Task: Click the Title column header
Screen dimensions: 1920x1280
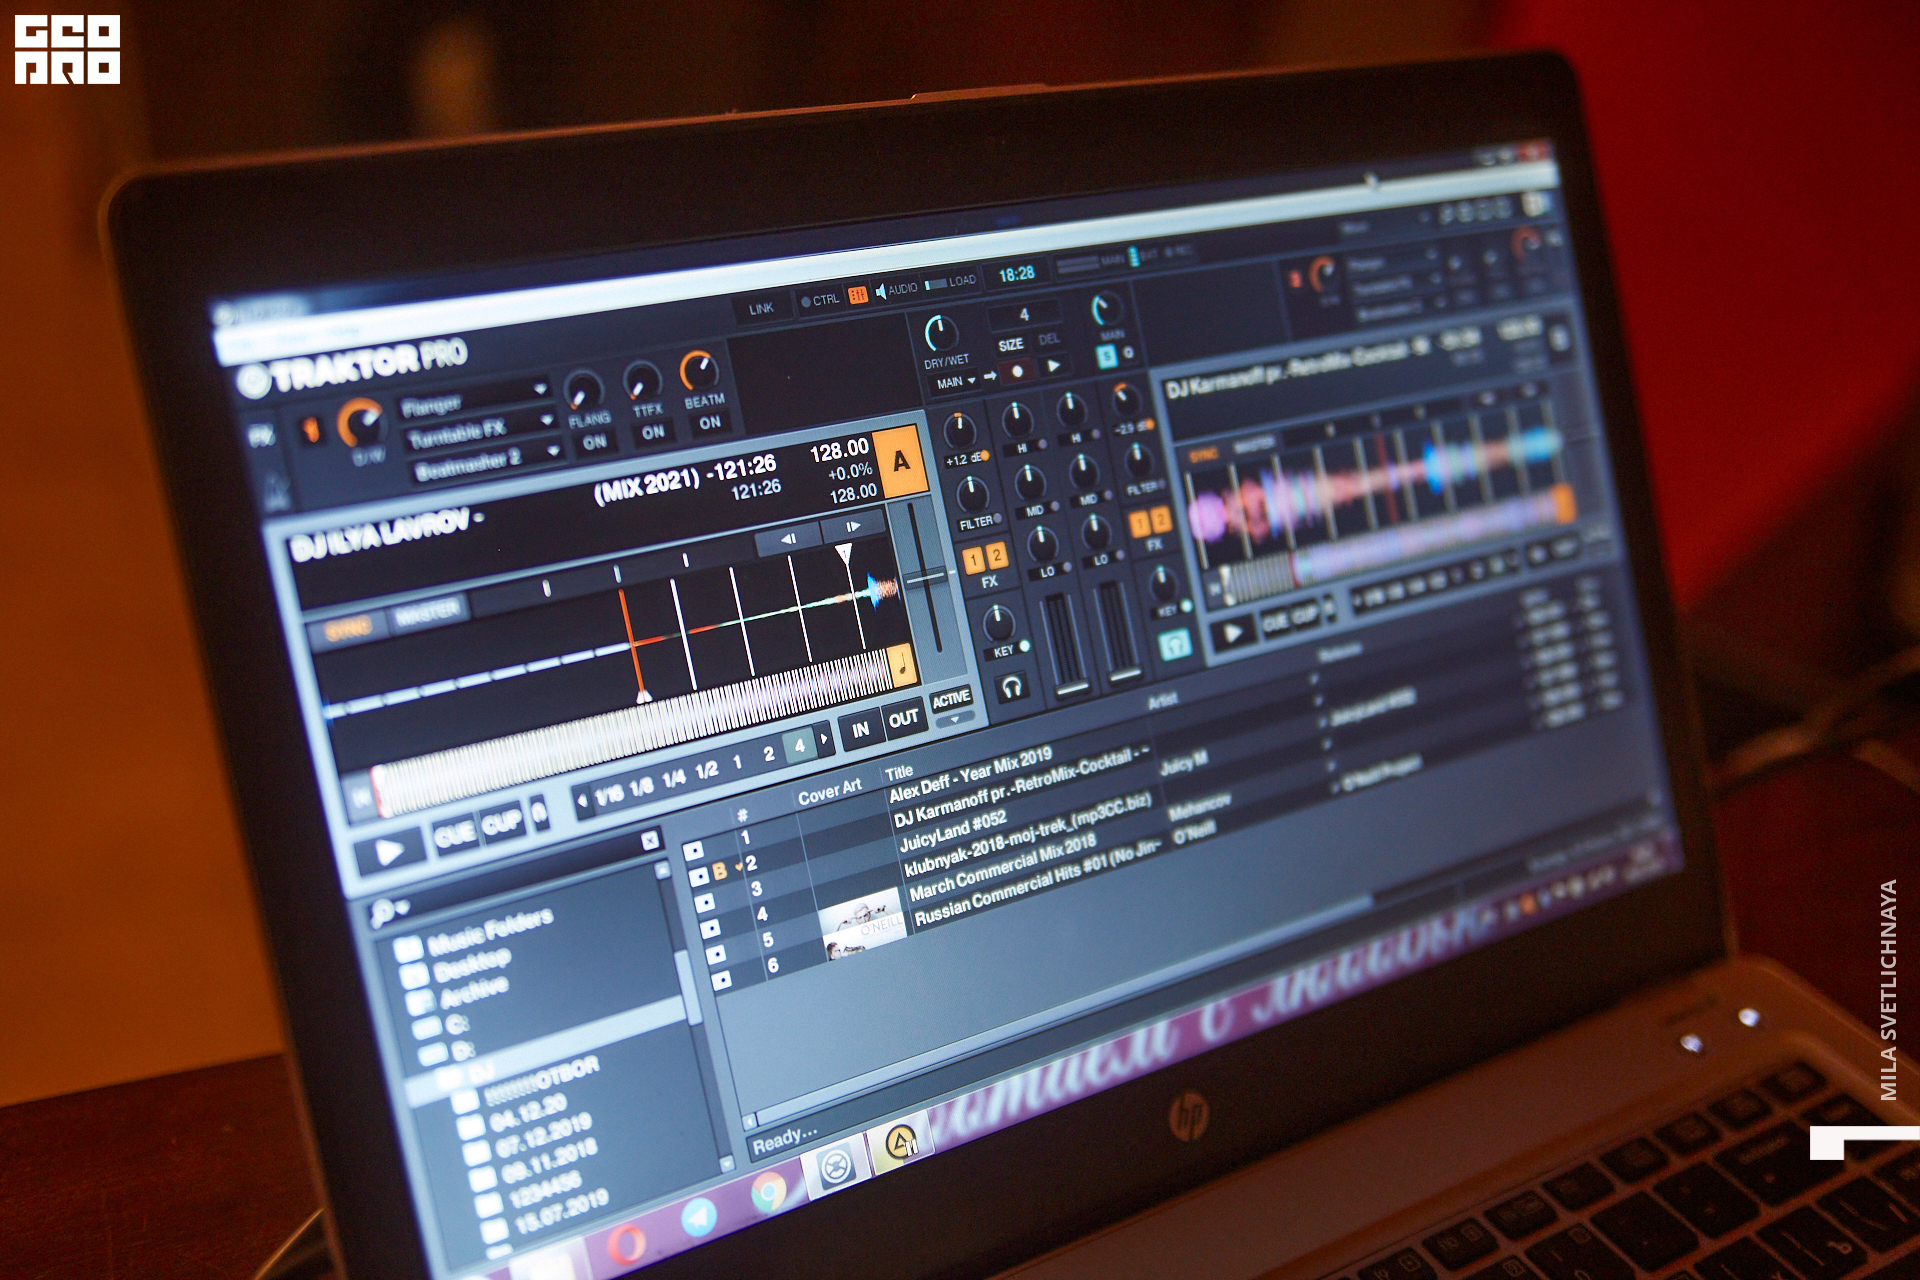Action: [898, 772]
